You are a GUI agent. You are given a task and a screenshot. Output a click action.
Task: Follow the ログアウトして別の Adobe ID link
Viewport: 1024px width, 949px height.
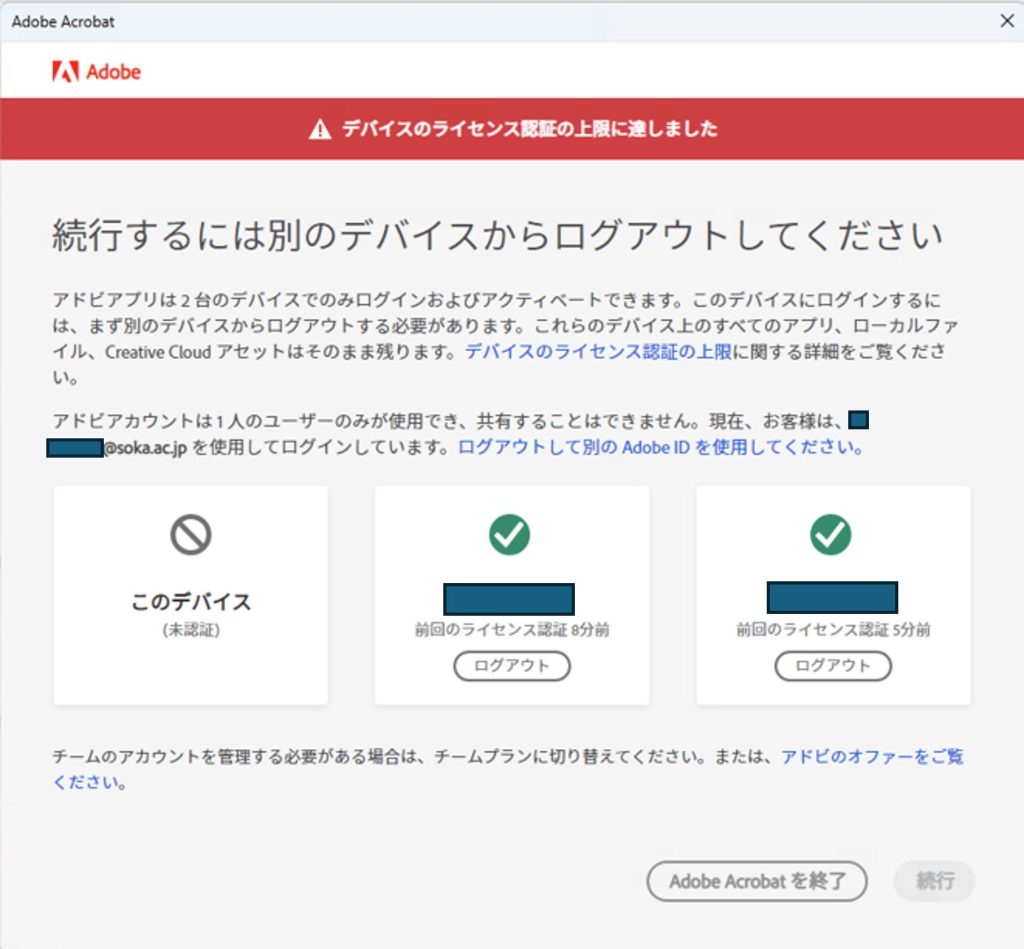[660, 447]
